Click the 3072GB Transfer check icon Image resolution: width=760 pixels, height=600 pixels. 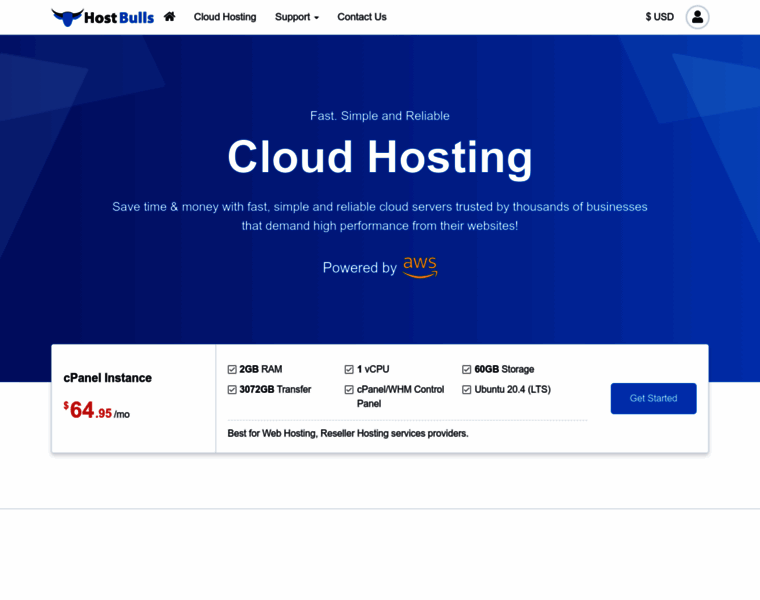click(232, 390)
